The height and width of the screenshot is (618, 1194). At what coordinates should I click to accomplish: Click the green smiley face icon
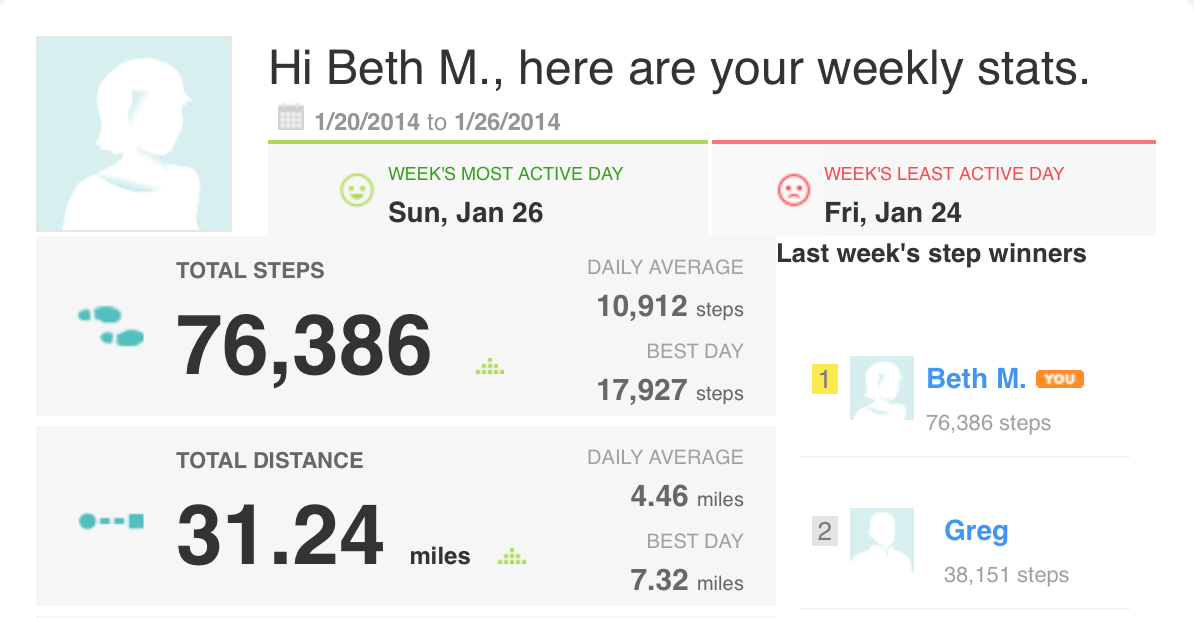(x=356, y=189)
